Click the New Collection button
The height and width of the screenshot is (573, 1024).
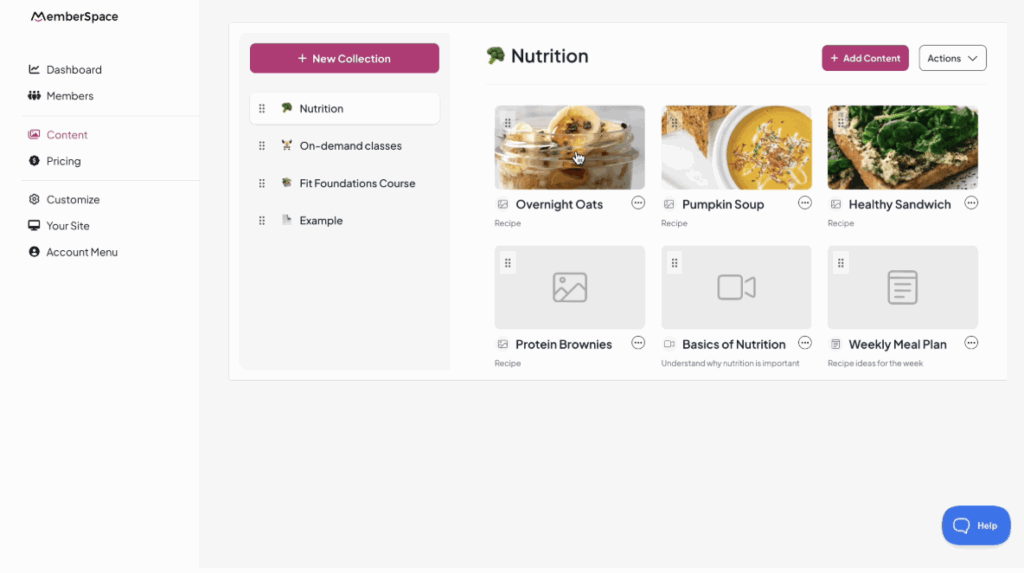click(344, 58)
